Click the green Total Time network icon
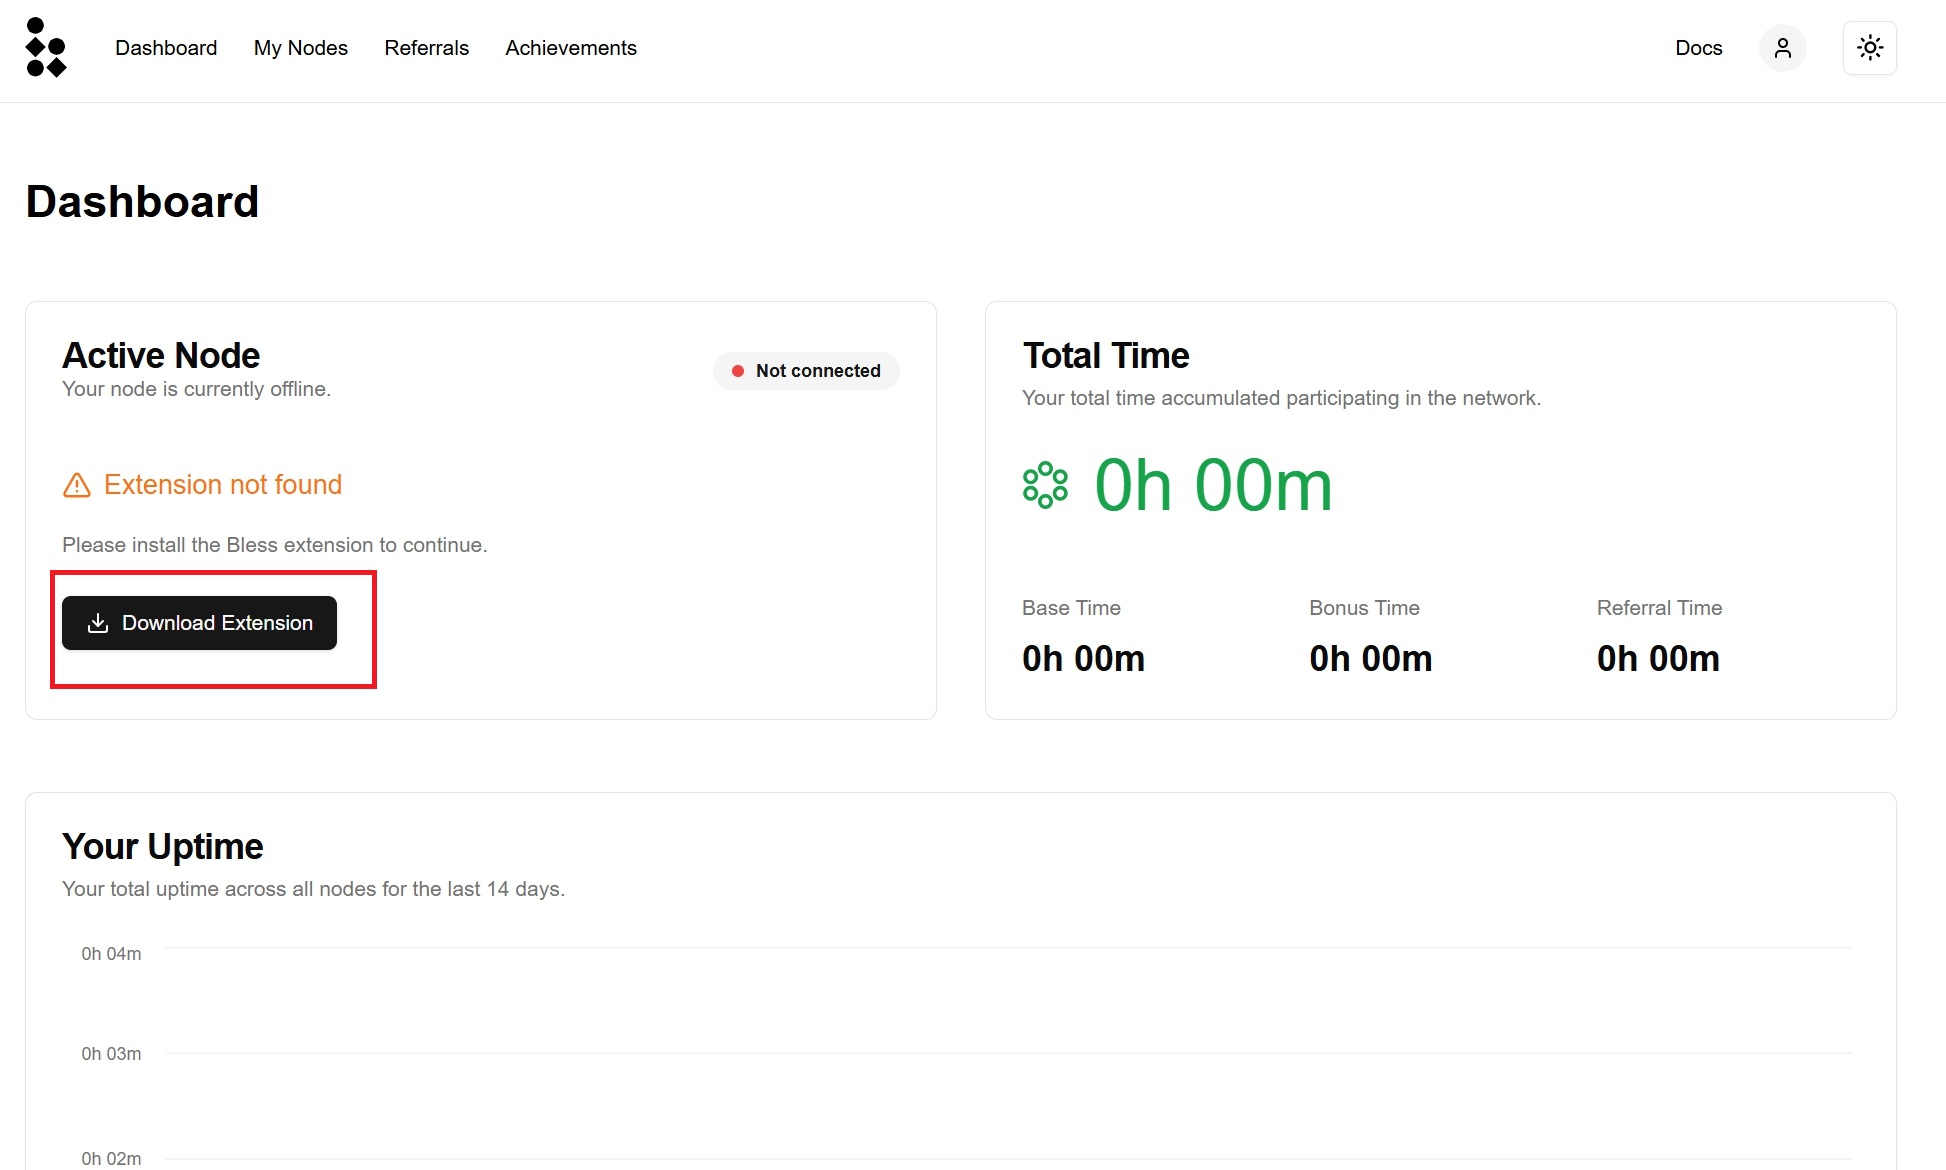The width and height of the screenshot is (1946, 1170). coord(1045,485)
